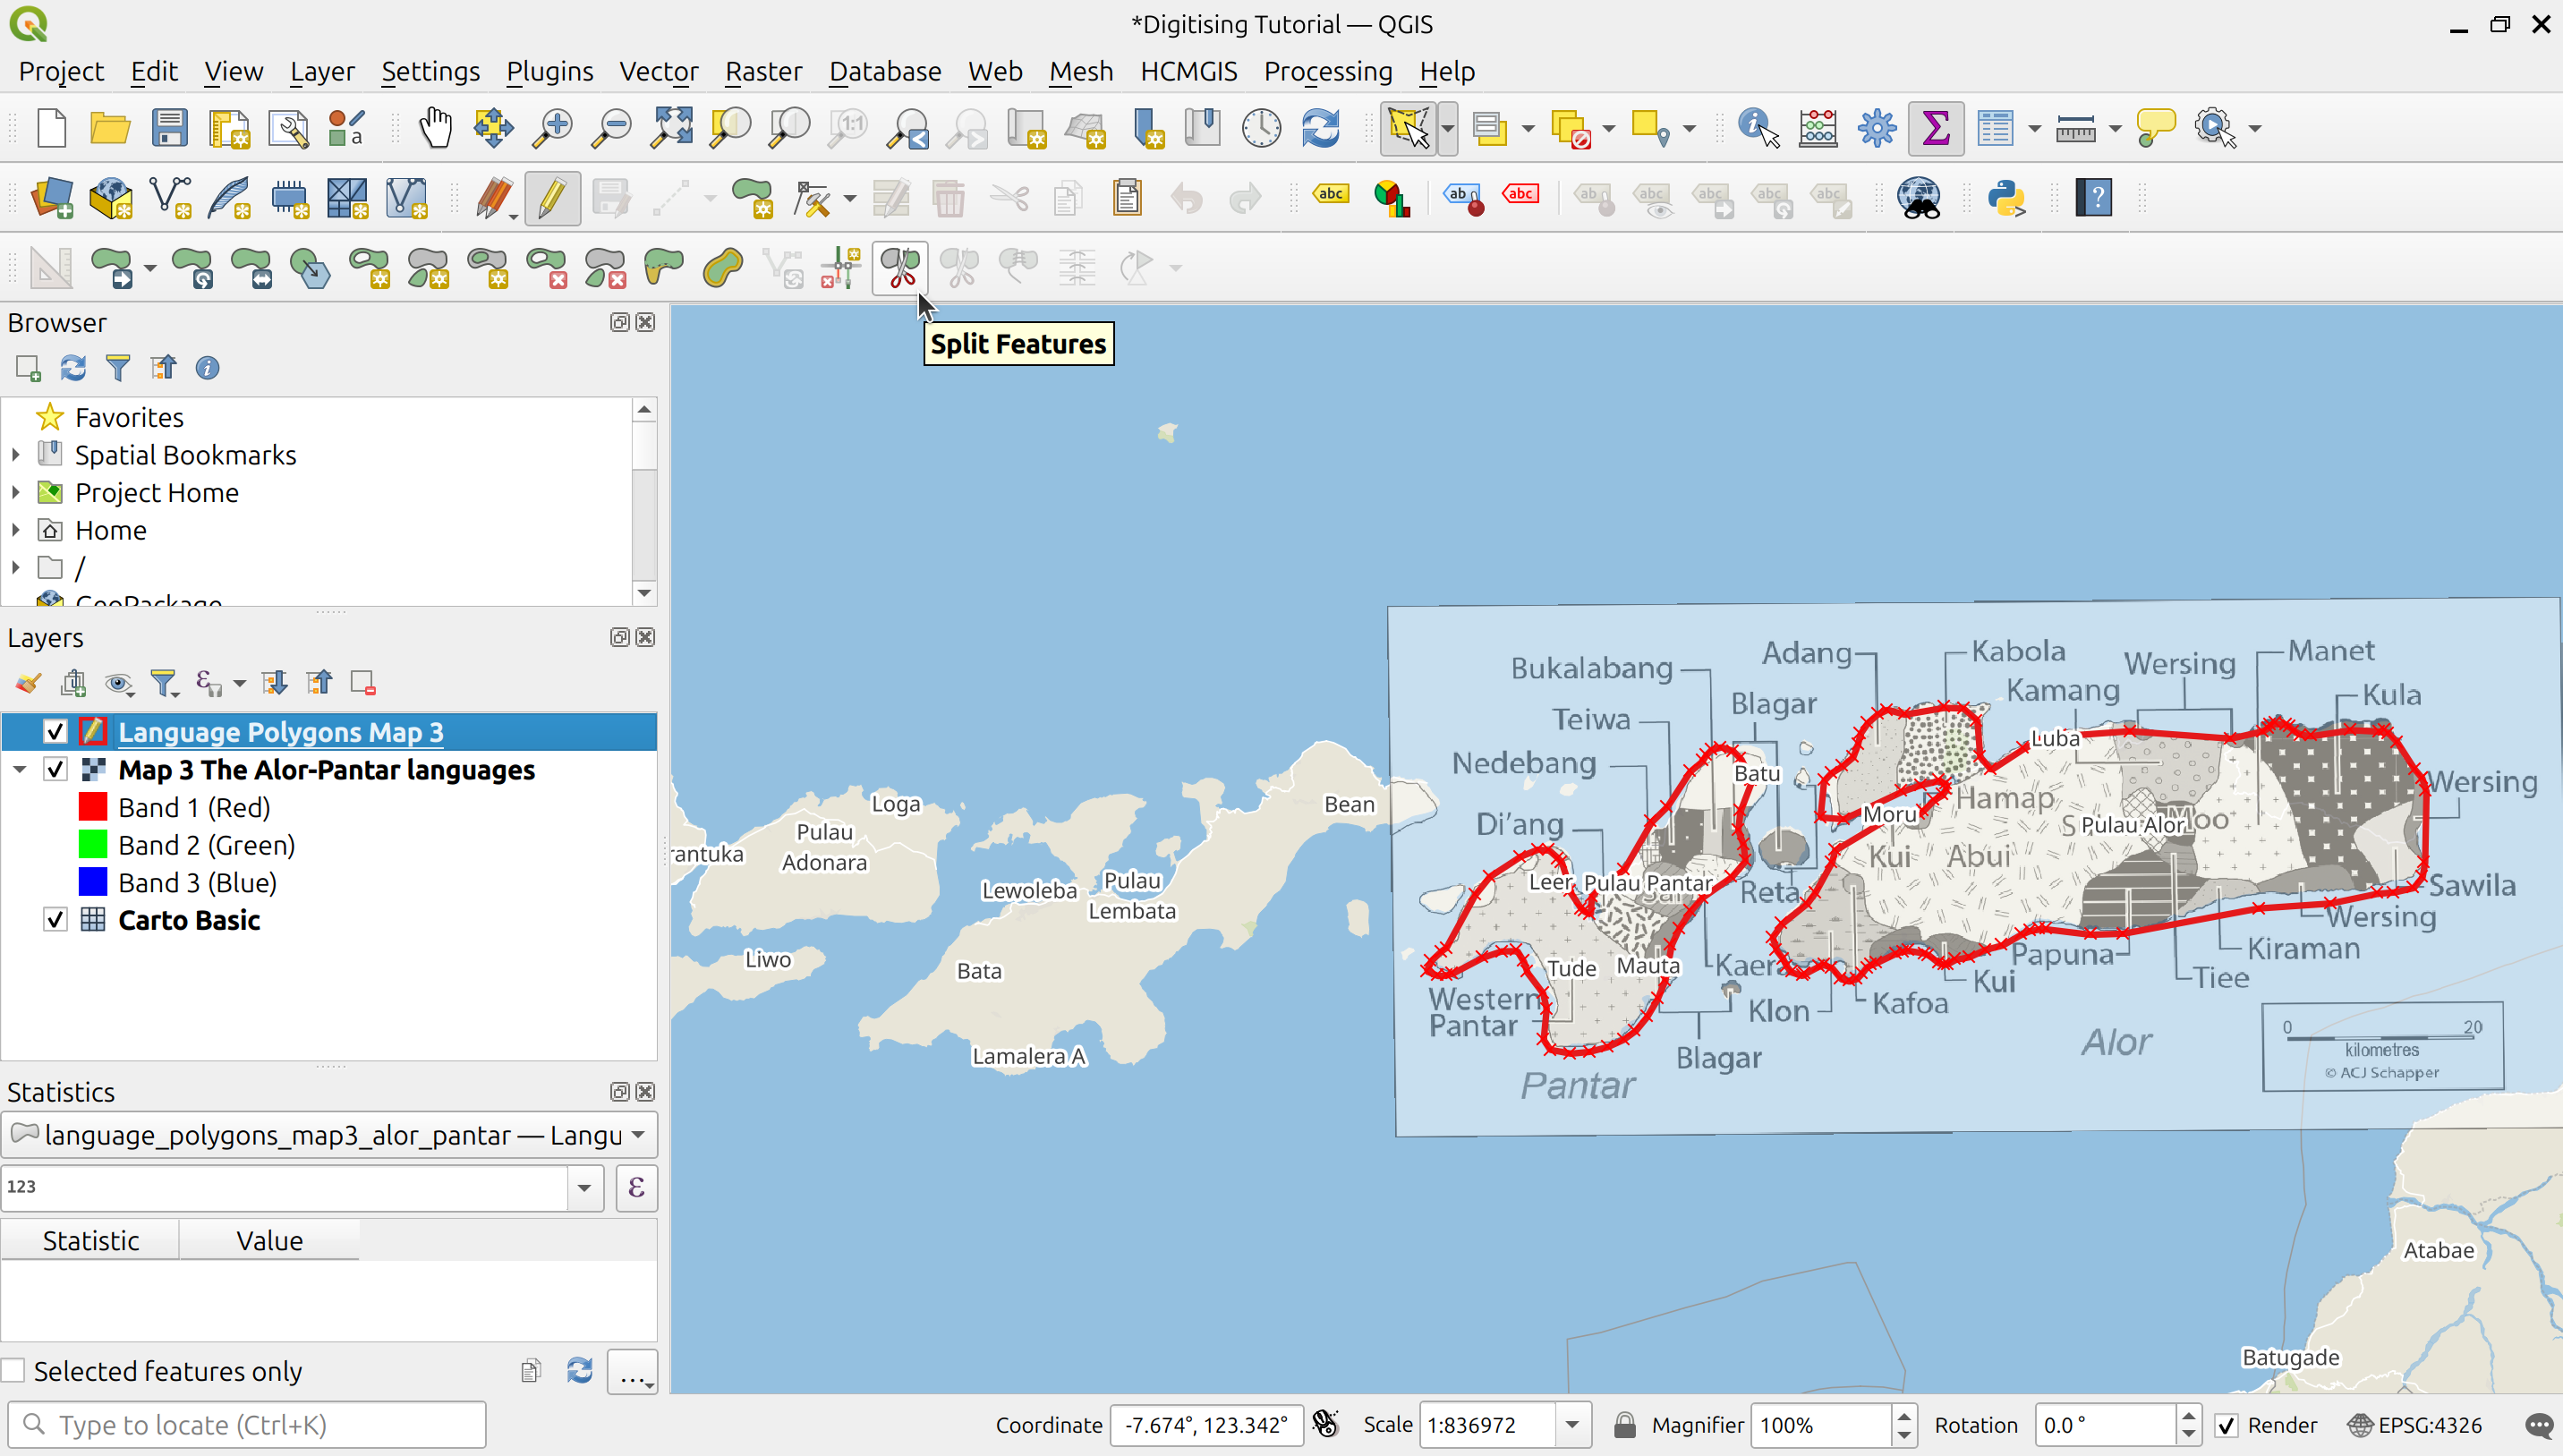Image resolution: width=2563 pixels, height=1456 pixels.
Task: Open the Statistical Summary panel icon
Action: click(1935, 128)
